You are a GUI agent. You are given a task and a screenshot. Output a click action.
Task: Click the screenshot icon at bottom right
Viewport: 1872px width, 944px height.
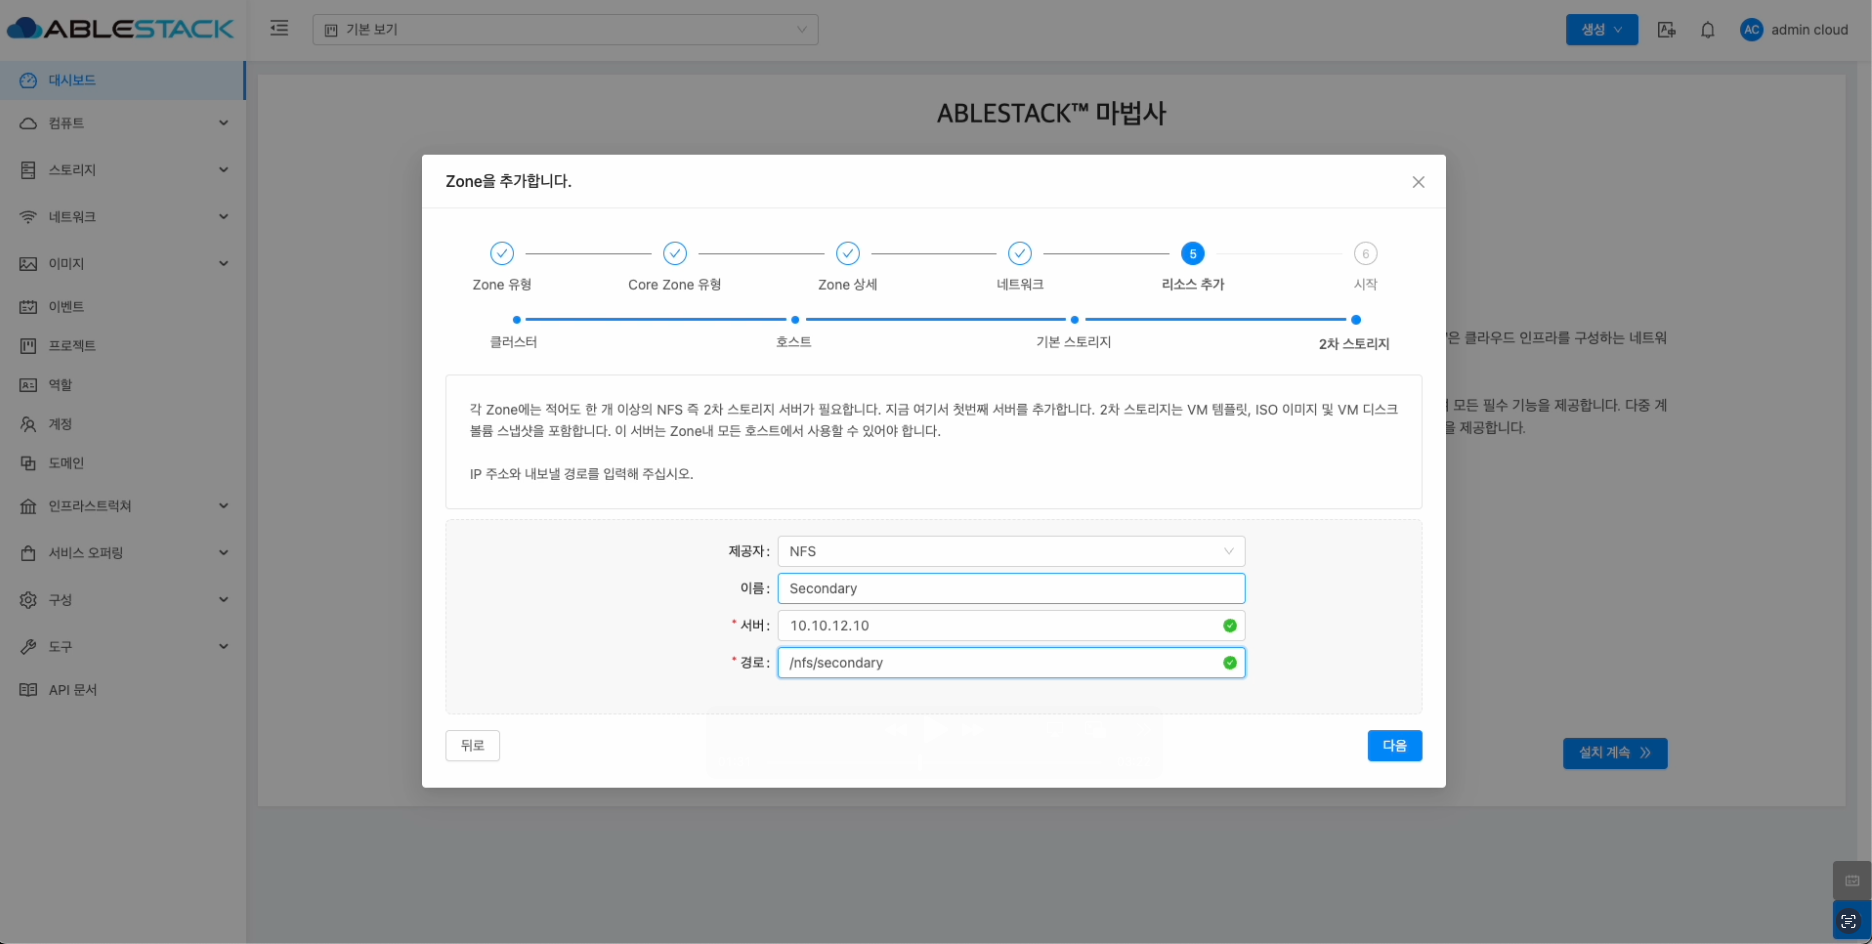coord(1849,921)
